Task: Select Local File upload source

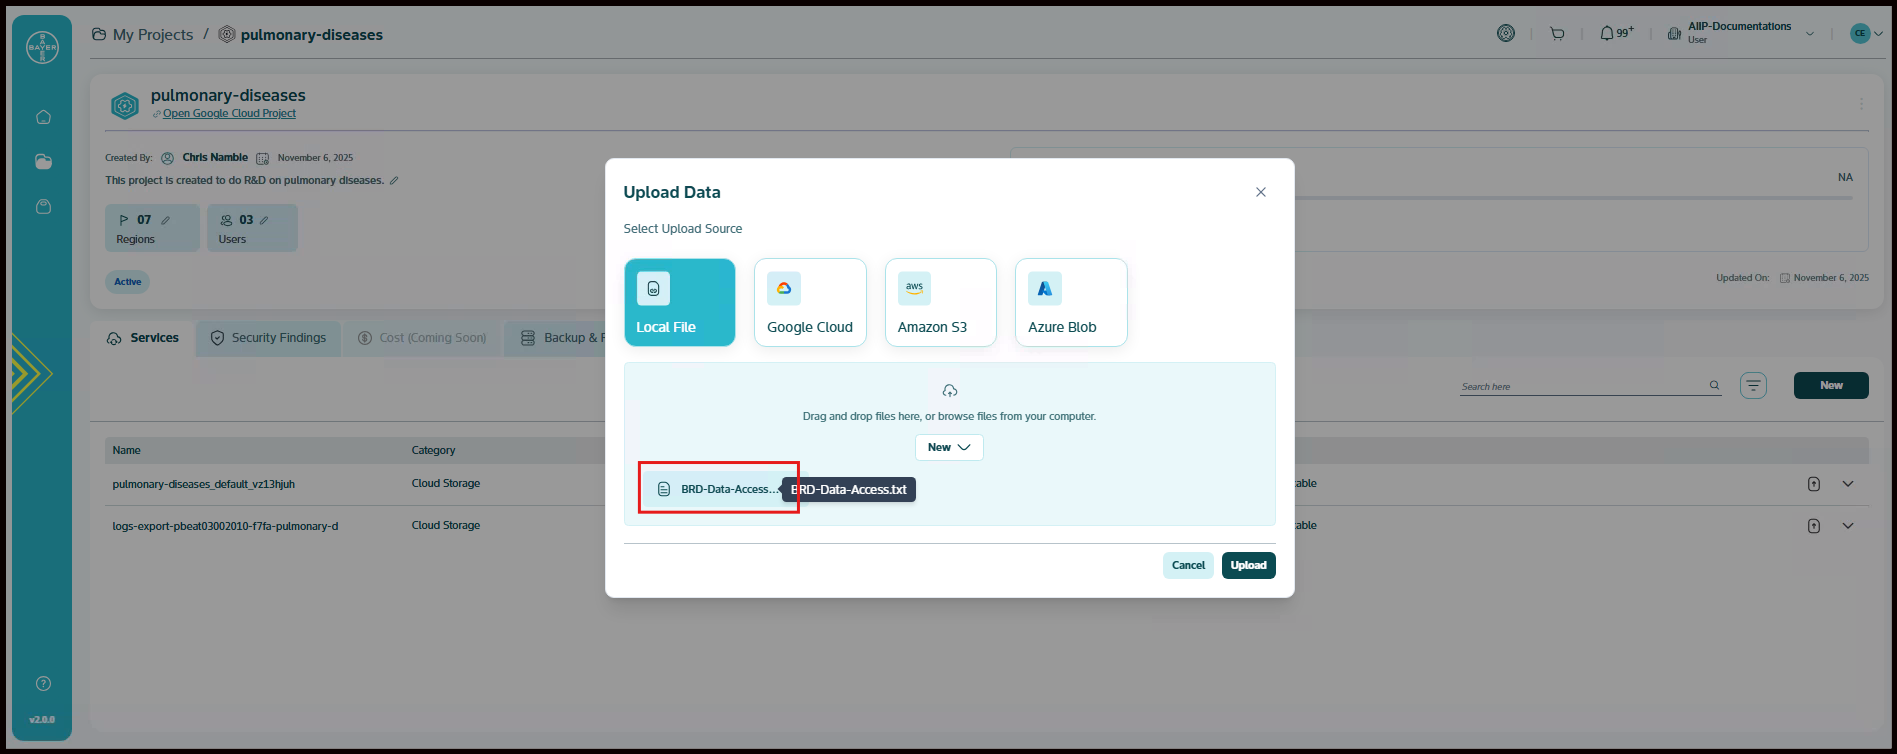Action: [x=679, y=303]
